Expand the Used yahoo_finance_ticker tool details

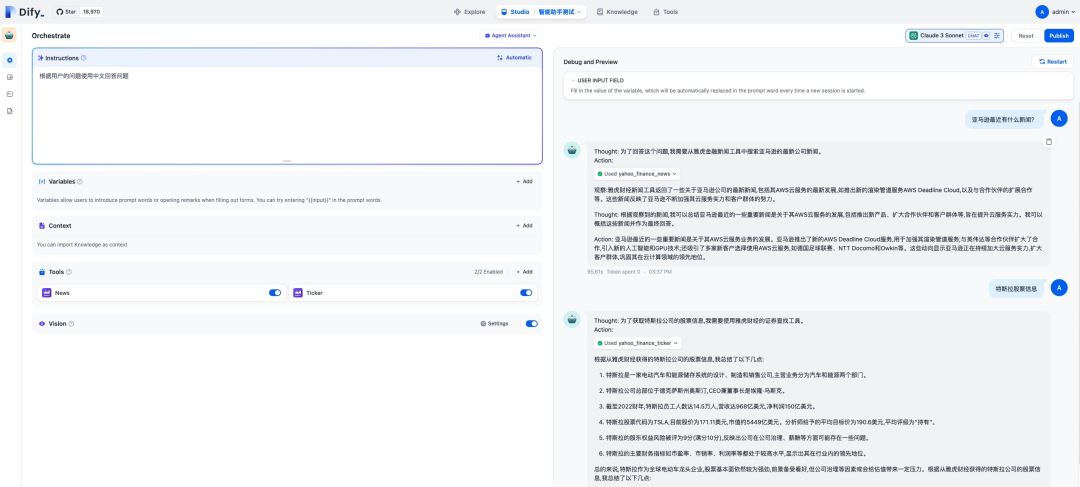(x=638, y=343)
